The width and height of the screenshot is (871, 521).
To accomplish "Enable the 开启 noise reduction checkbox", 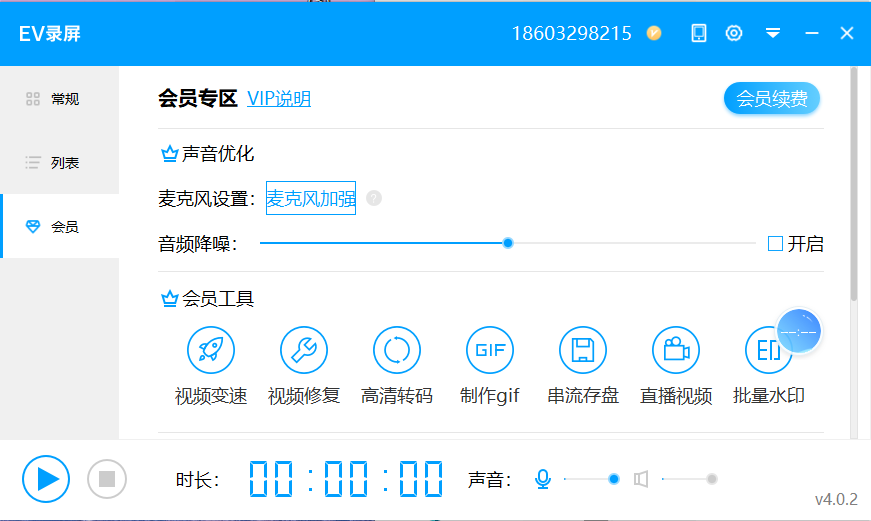I will pos(775,243).
